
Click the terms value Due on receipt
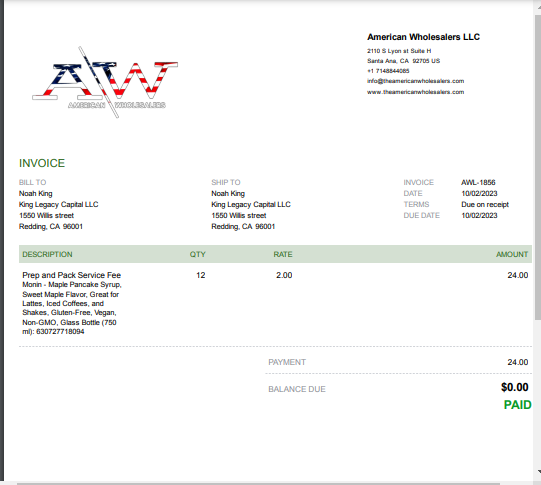(485, 205)
